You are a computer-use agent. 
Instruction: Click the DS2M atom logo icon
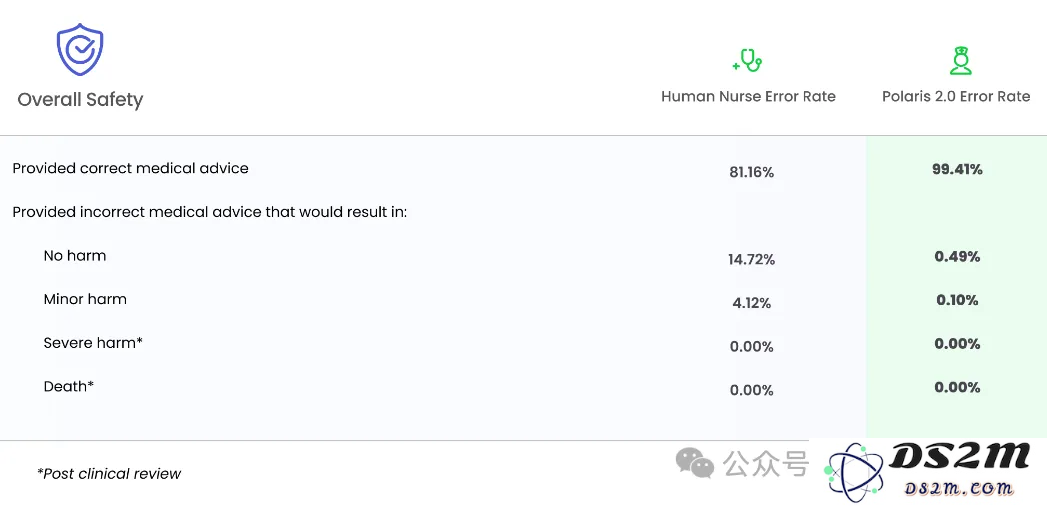coord(855,472)
